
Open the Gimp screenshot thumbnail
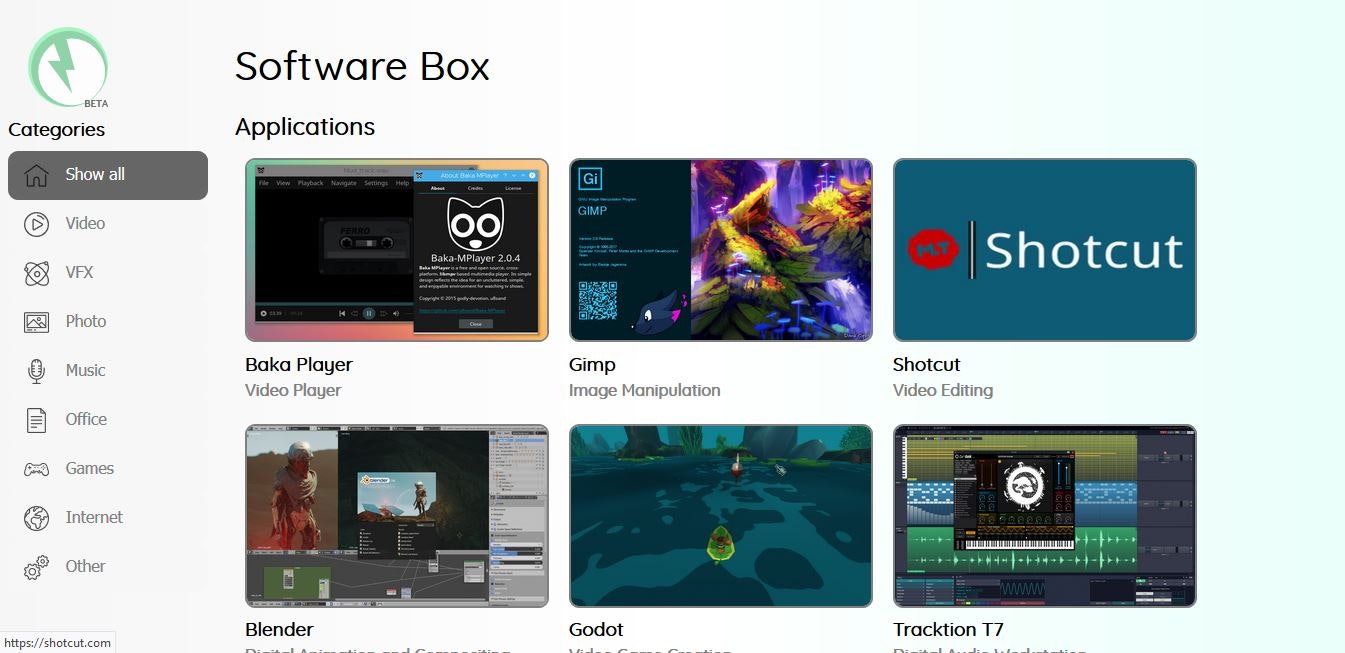(720, 249)
